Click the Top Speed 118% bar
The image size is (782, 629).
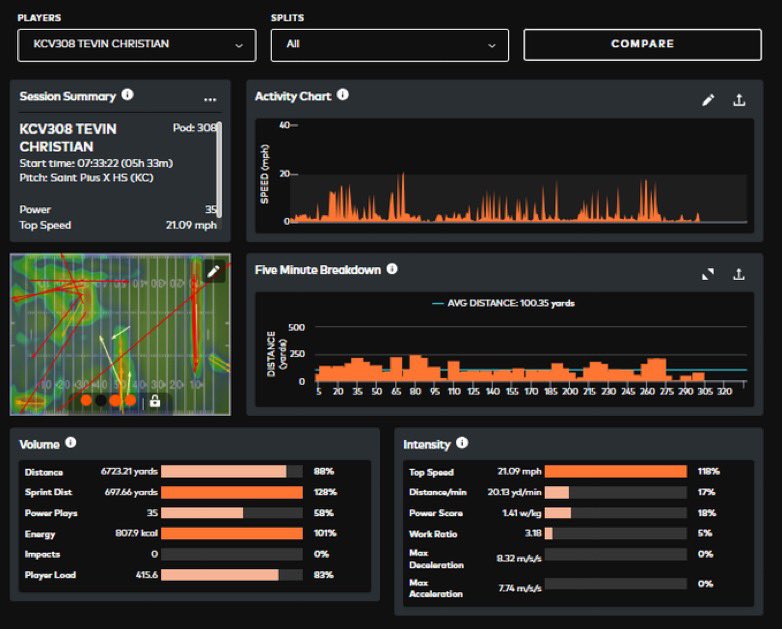(x=616, y=471)
